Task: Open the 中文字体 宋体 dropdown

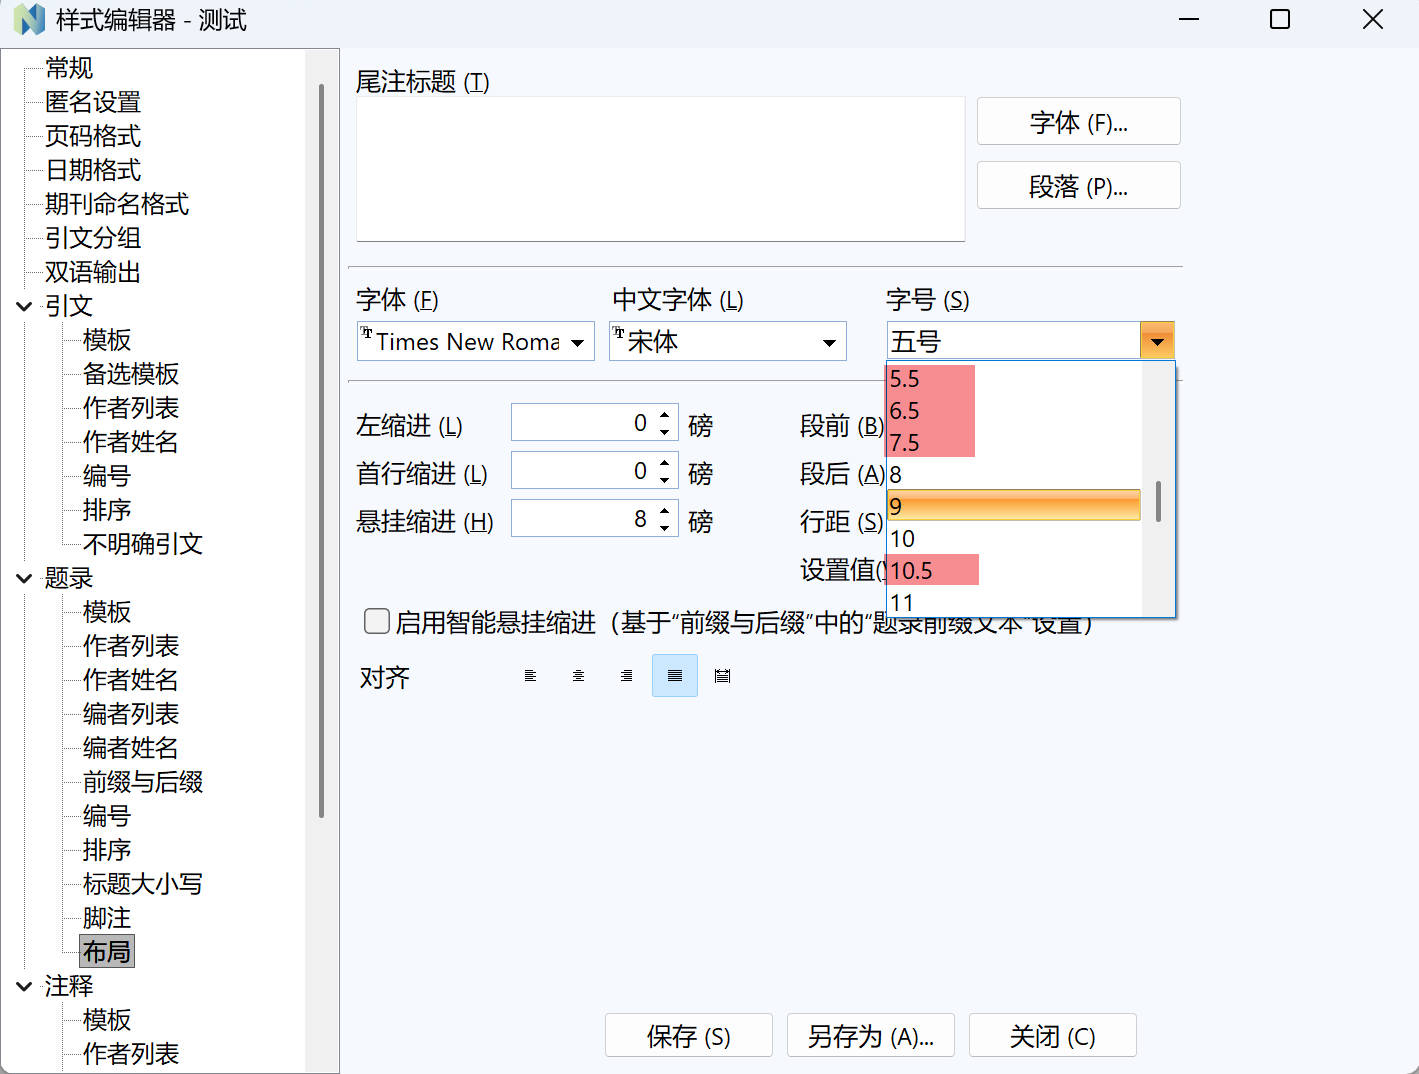Action: tap(829, 343)
